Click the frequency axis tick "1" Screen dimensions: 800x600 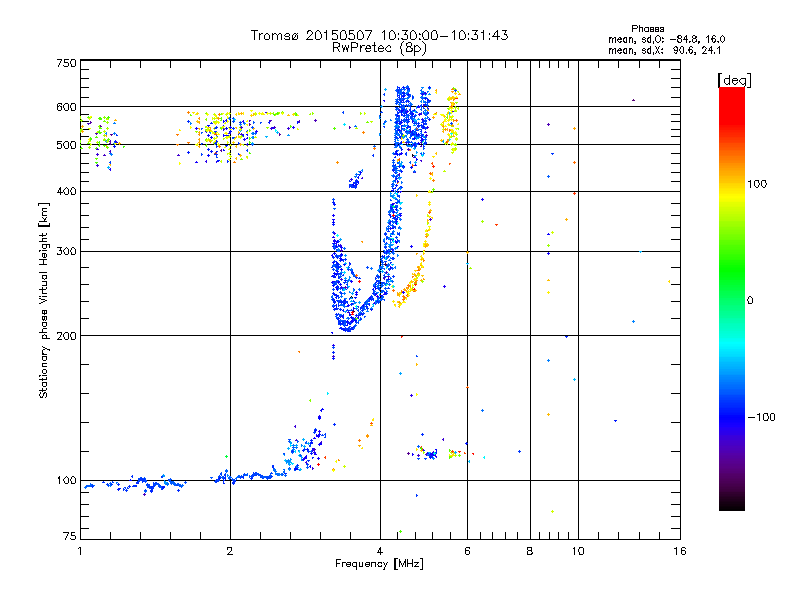(x=80, y=551)
